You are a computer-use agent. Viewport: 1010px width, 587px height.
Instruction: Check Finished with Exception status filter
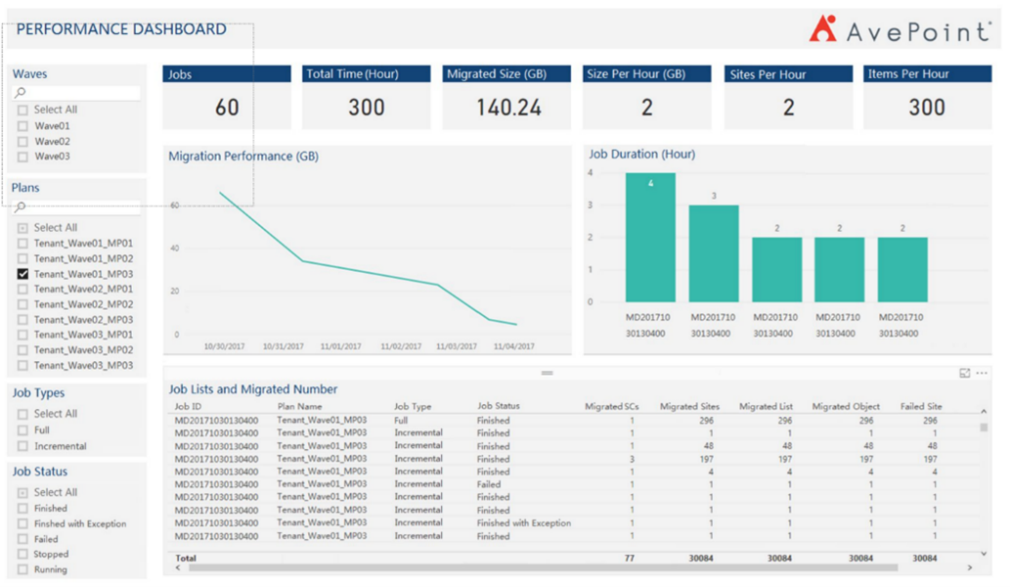23,524
